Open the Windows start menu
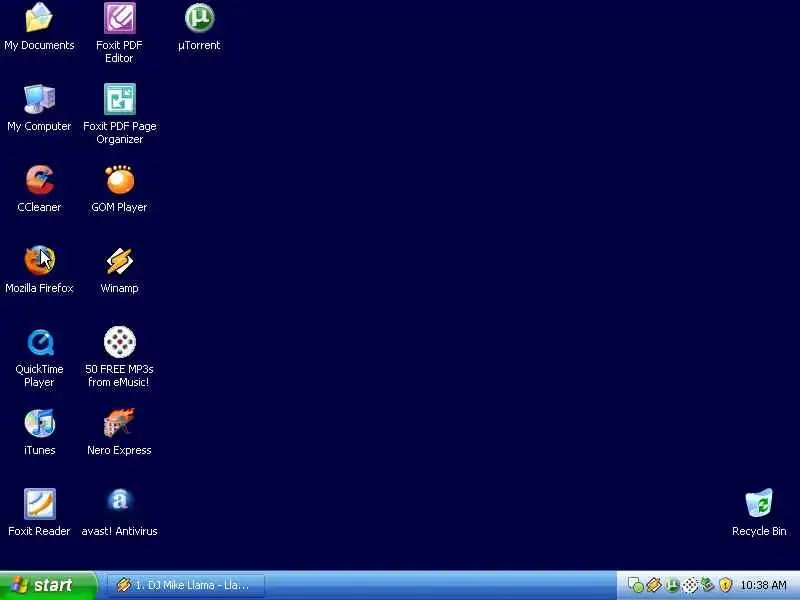This screenshot has height=600, width=800. tap(48, 585)
